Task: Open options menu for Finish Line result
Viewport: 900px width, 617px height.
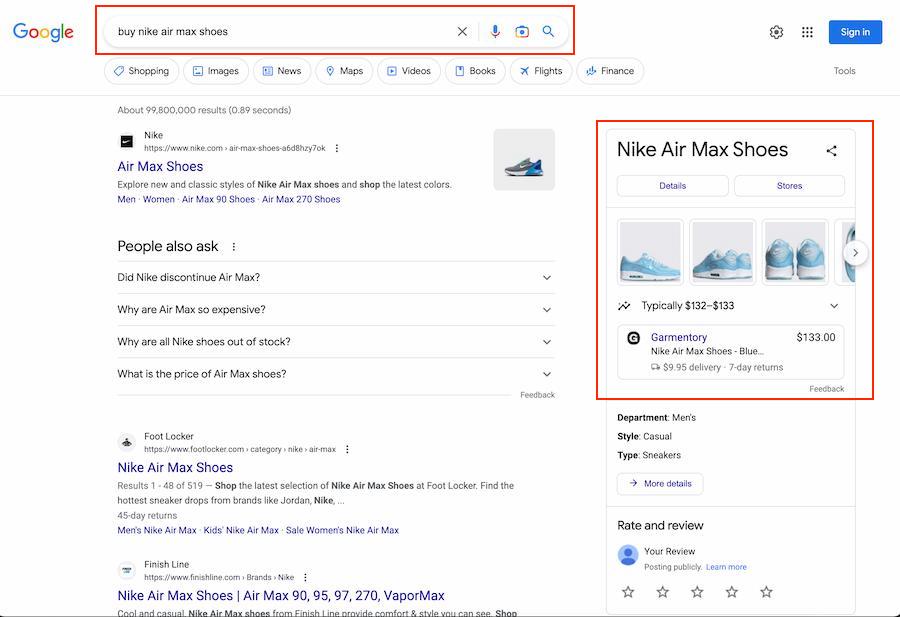Action: pyautogui.click(x=305, y=577)
